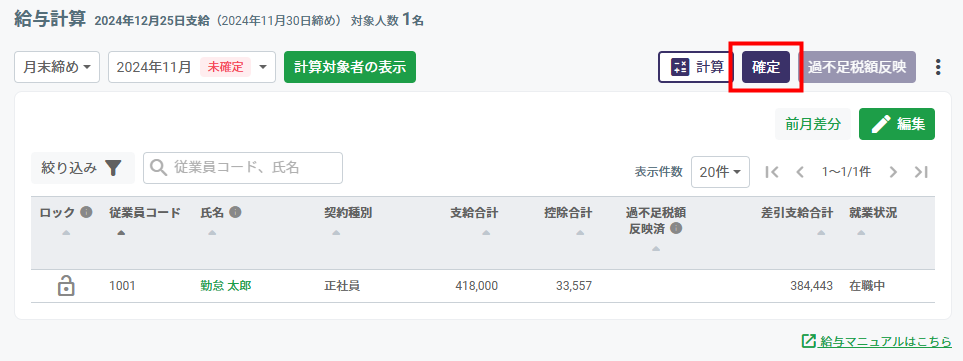Jump to the last page of results
Image resolution: width=963 pixels, height=361 pixels.
pyautogui.click(x=921, y=173)
